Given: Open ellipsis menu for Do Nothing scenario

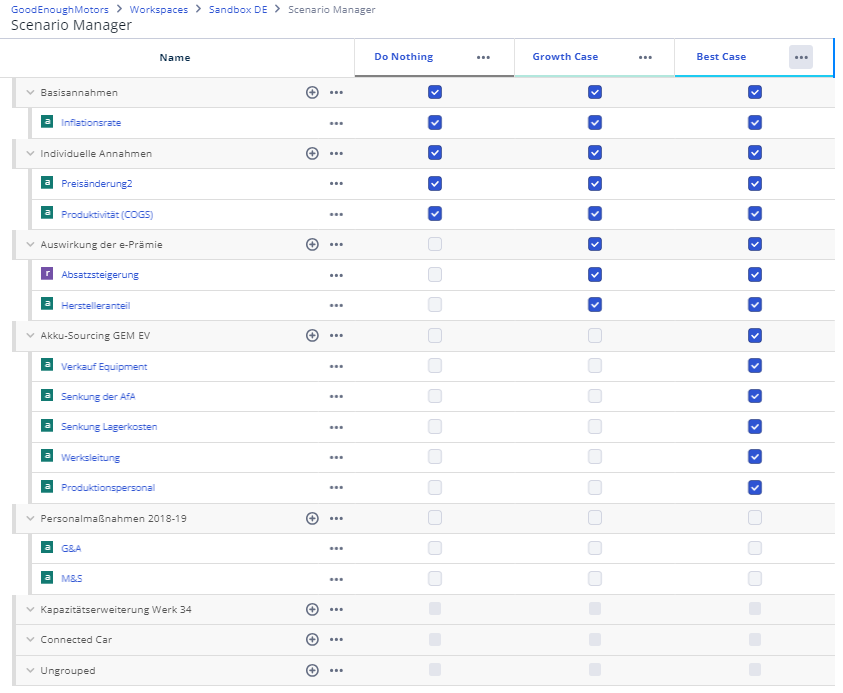Looking at the screenshot, I should (x=483, y=58).
